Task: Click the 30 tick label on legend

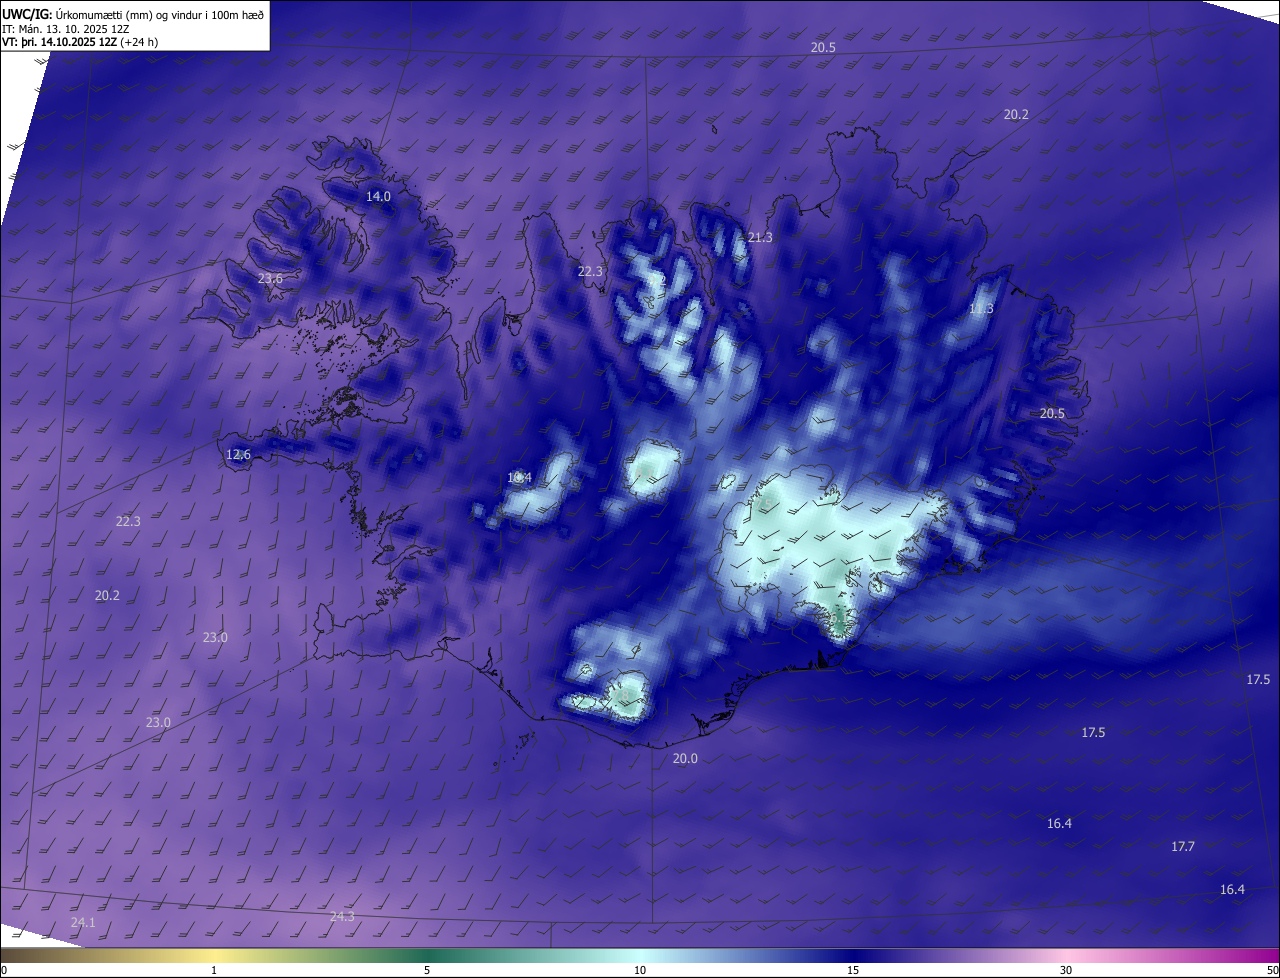Action: 1066,970
